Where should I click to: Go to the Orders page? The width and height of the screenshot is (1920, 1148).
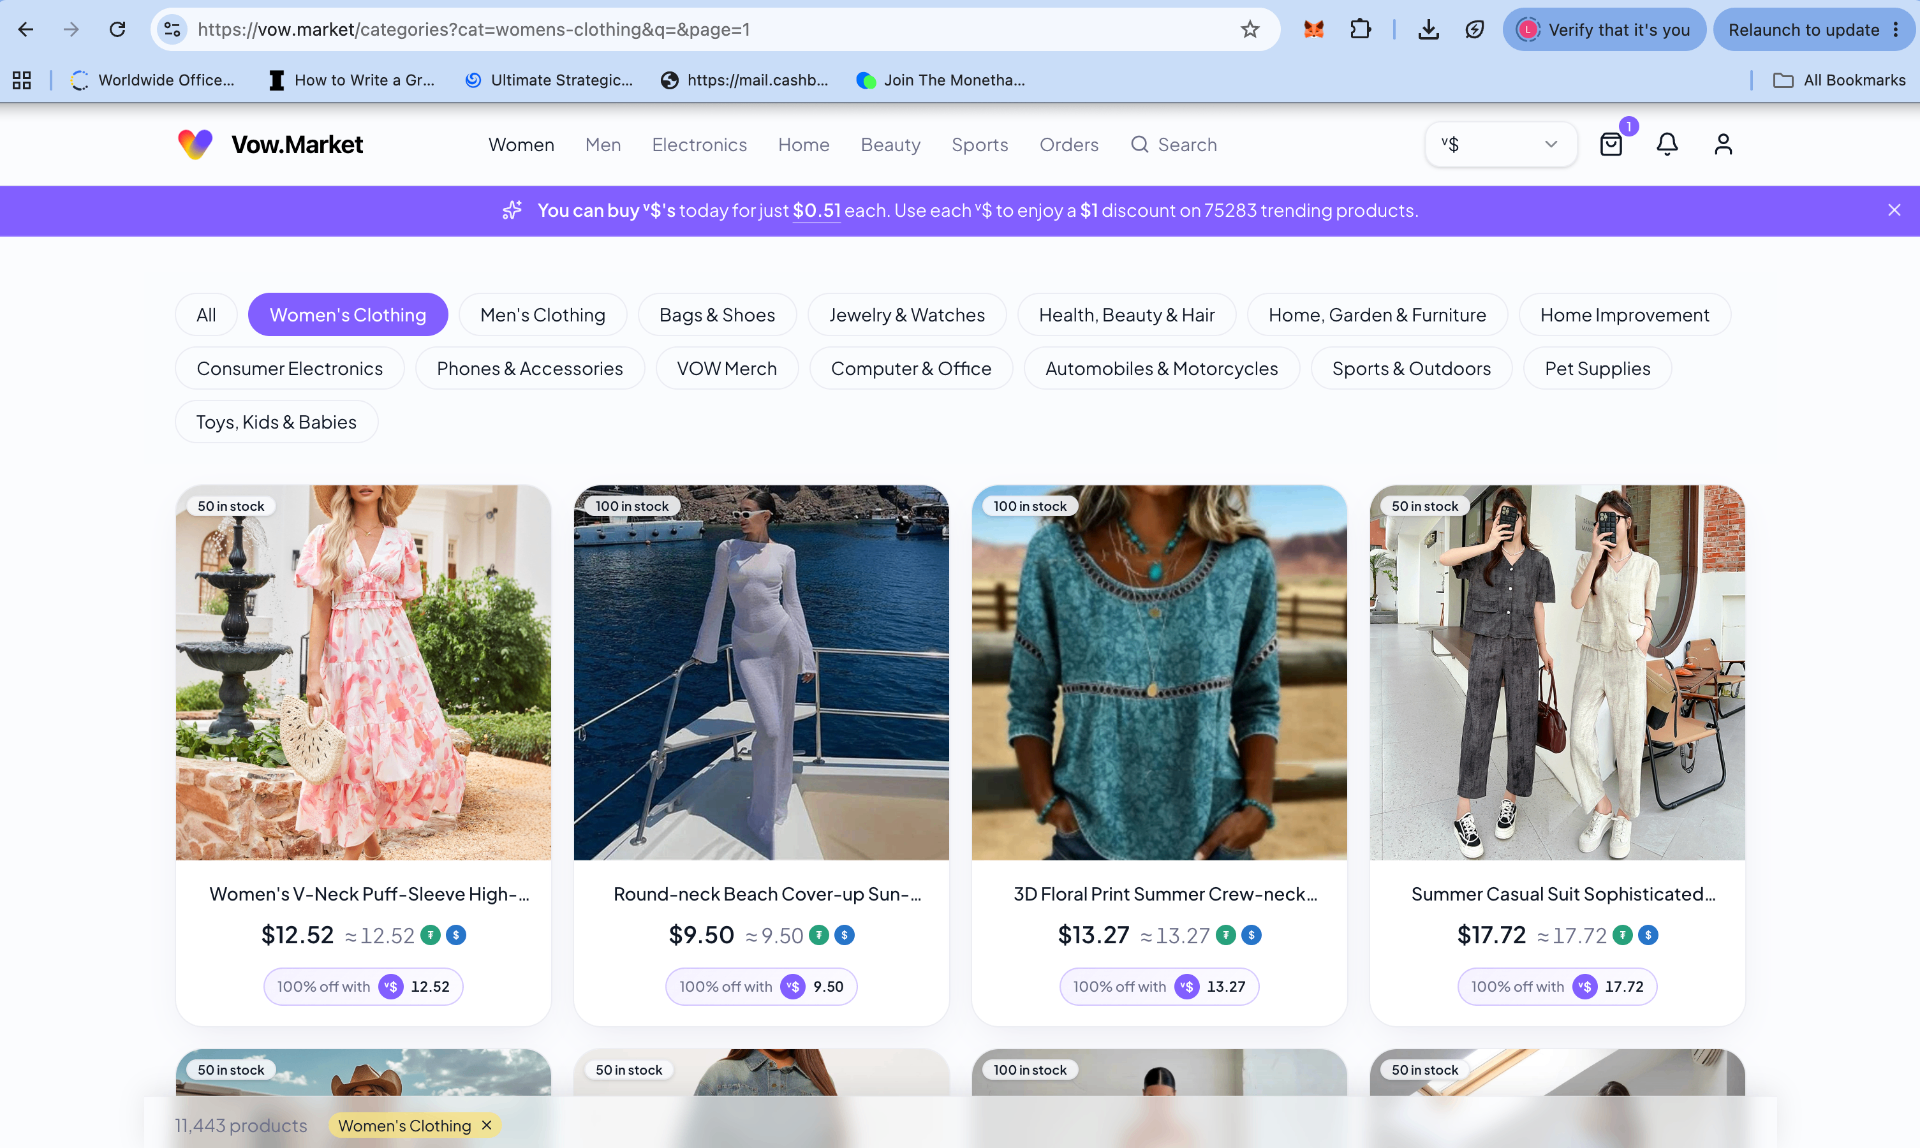click(x=1069, y=145)
